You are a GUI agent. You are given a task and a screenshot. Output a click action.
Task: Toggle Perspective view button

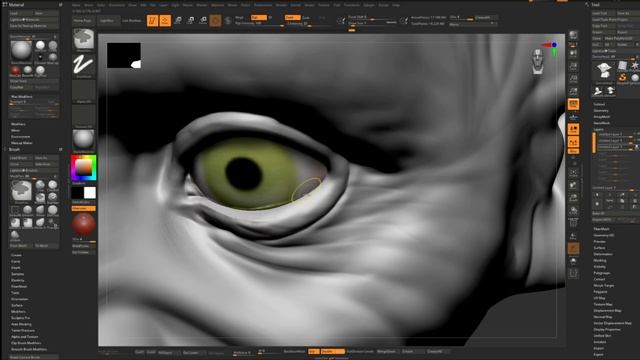pos(573,104)
